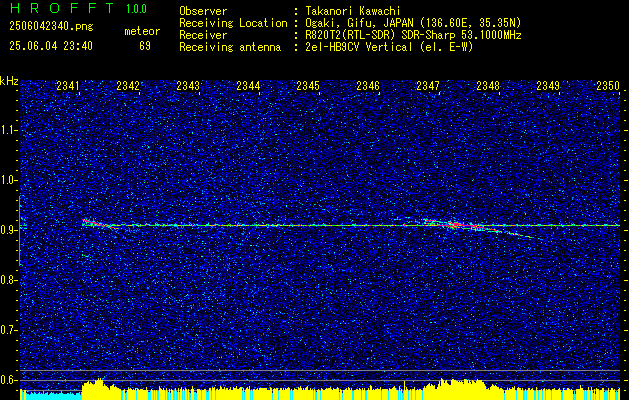This screenshot has height=400, width=629.
Task: Click the date stamp 25.06.04 23:40
Action: tap(51, 46)
